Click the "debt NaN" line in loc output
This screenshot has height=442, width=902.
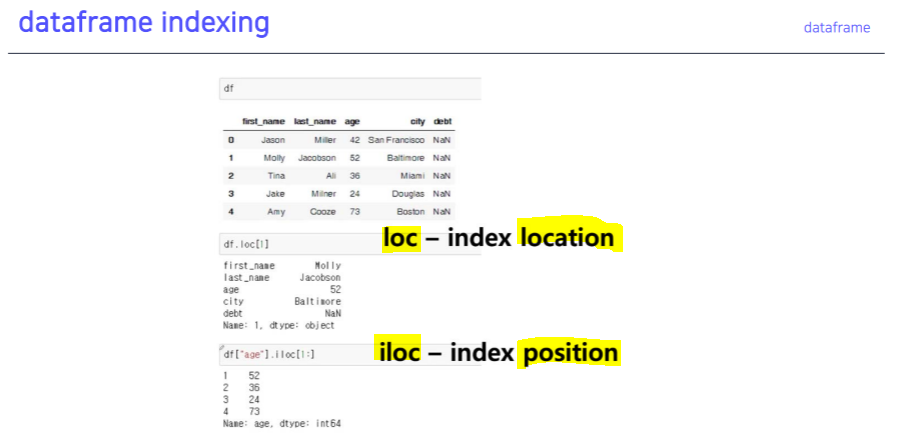pos(282,314)
